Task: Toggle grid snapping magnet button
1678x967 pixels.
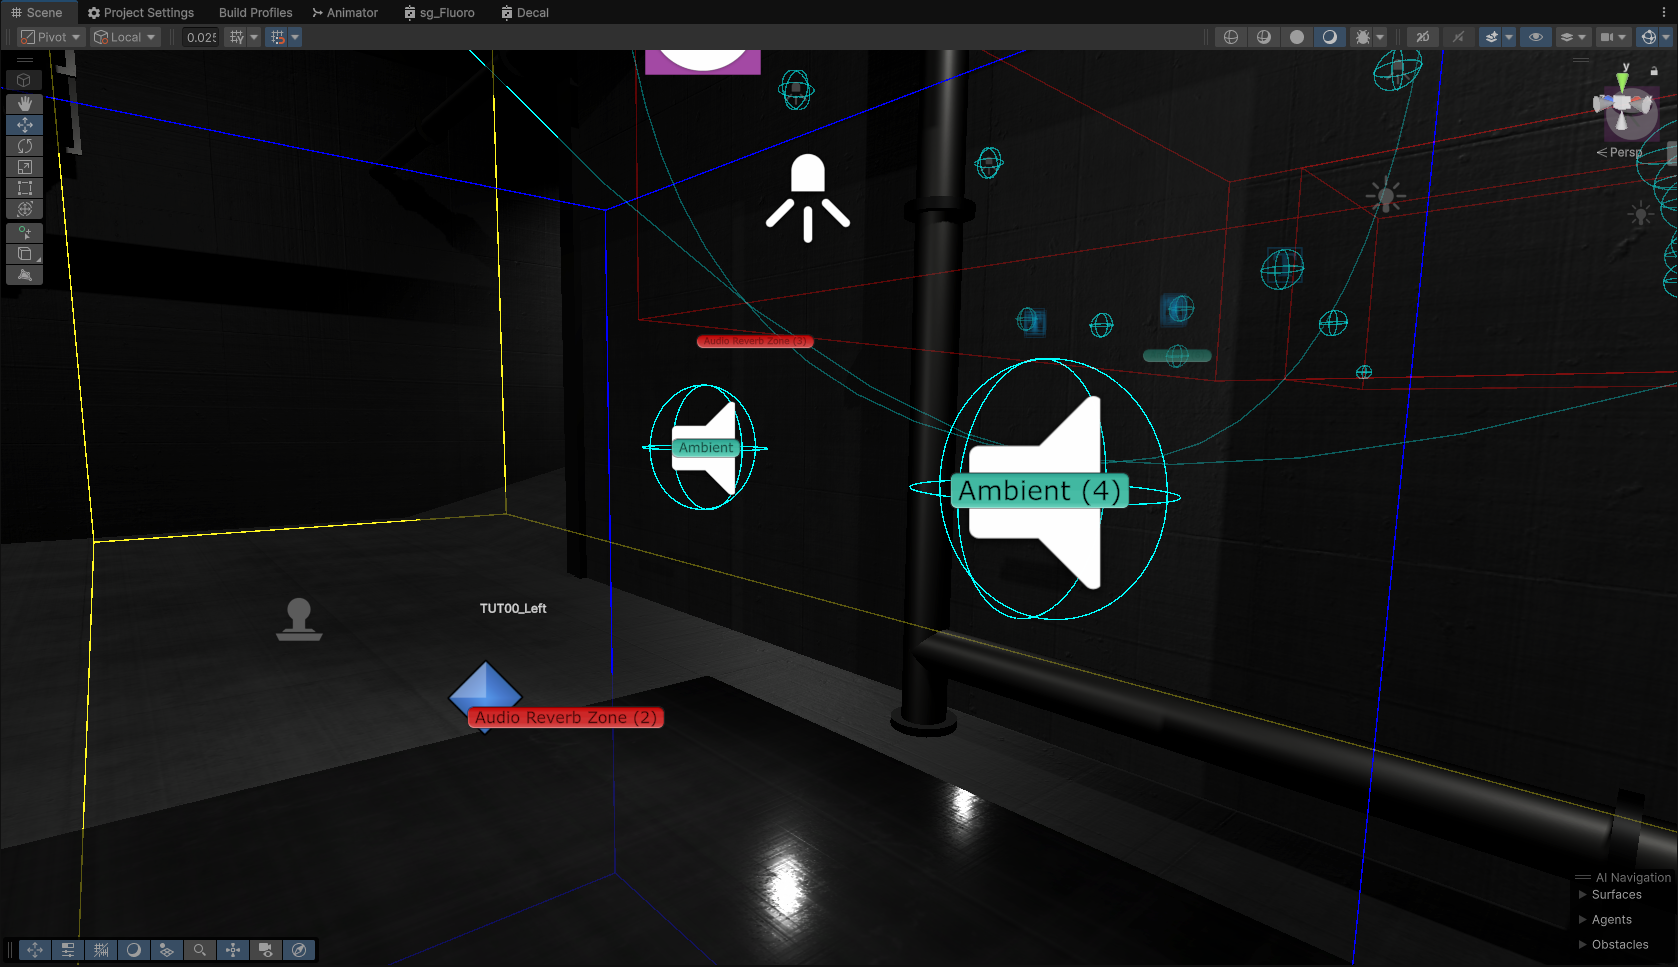Action: click(278, 37)
